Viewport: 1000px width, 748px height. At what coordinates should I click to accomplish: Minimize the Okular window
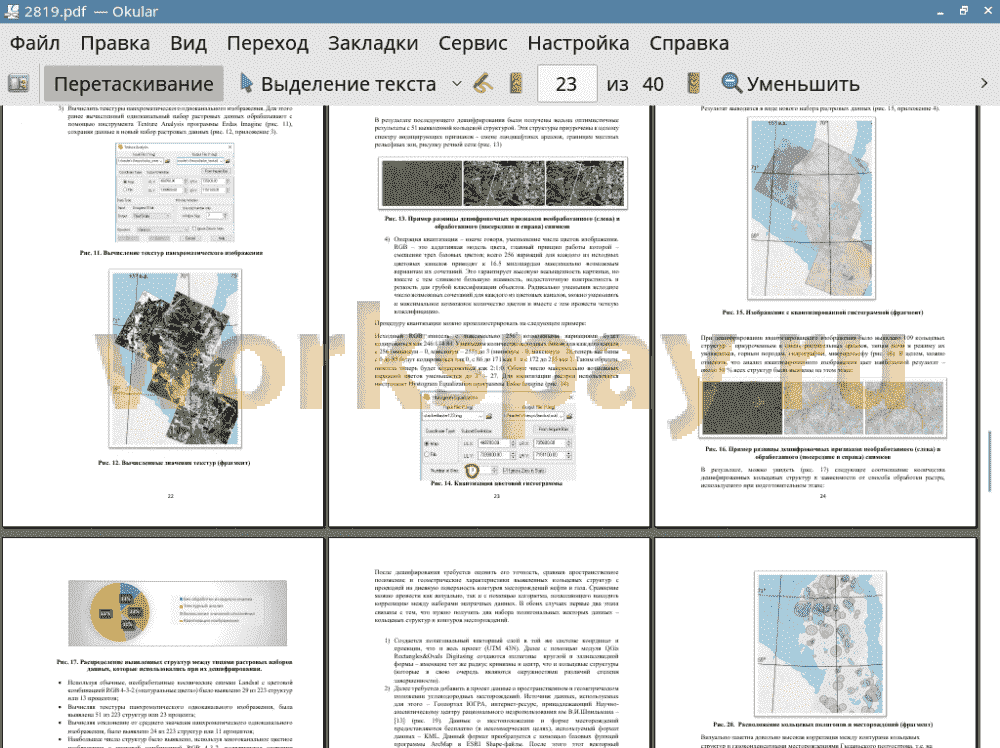click(x=941, y=12)
